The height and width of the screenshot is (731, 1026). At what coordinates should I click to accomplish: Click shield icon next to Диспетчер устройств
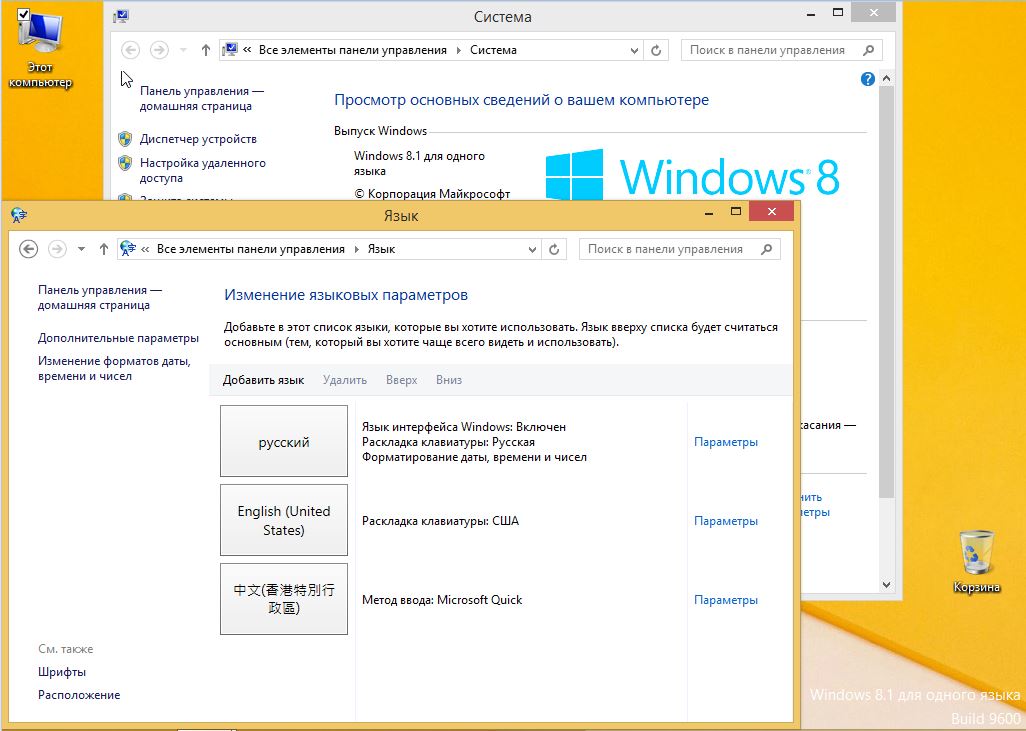125,139
